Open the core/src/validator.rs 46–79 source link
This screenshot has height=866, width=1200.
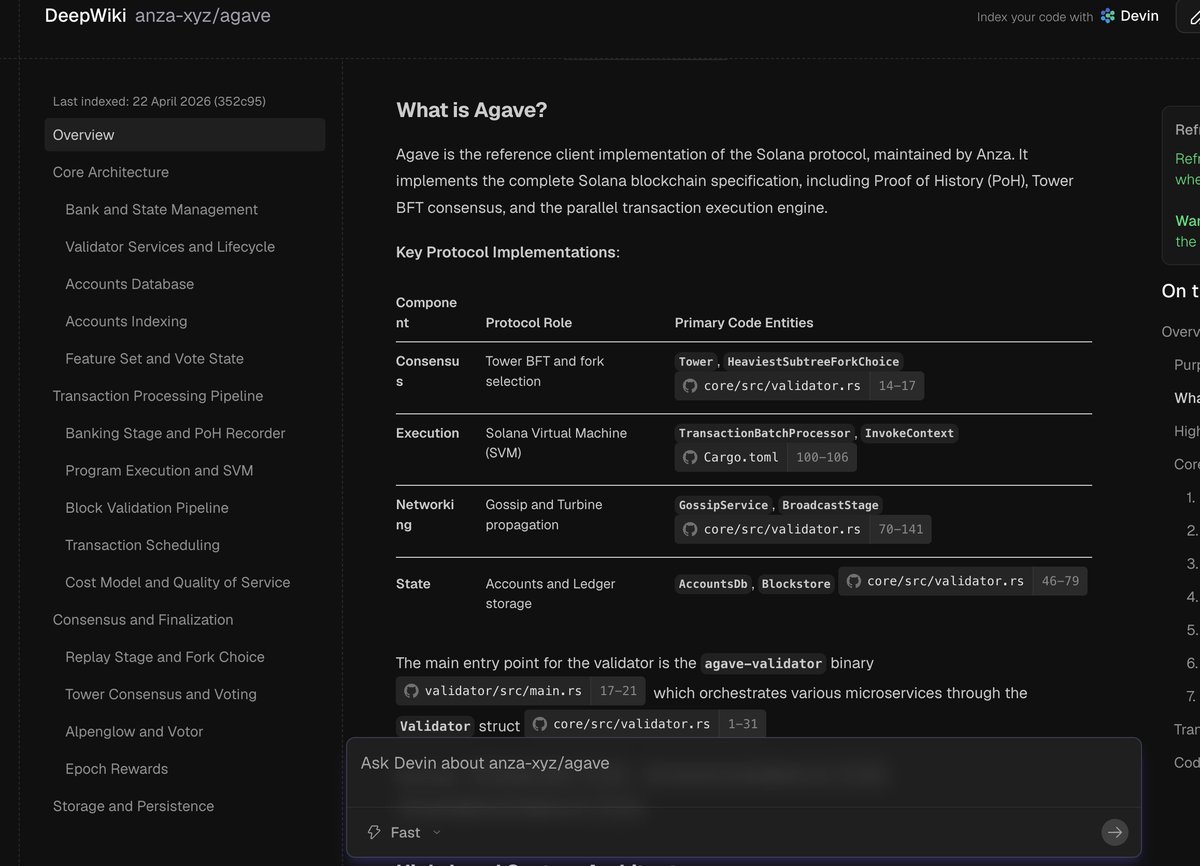[x=962, y=580]
